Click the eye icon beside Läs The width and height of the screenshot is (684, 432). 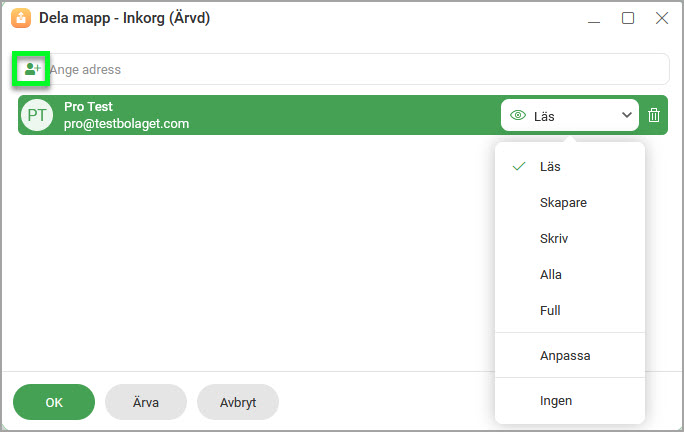518,116
